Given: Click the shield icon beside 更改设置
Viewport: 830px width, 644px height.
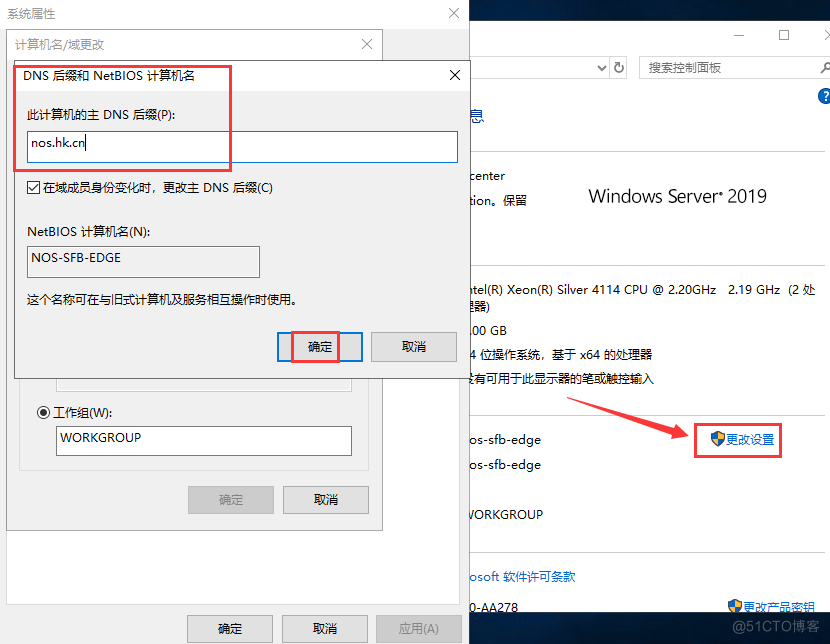Looking at the screenshot, I should click(x=717, y=439).
